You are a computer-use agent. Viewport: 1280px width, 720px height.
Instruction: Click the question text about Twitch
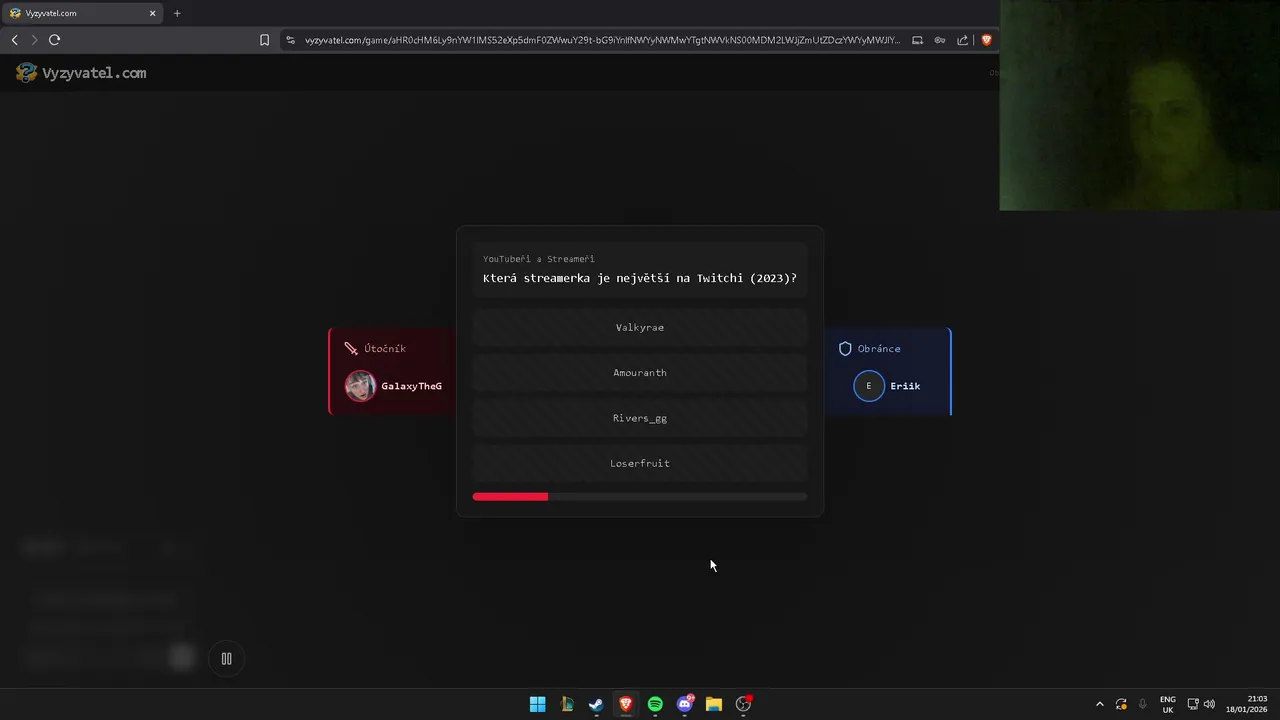click(640, 278)
